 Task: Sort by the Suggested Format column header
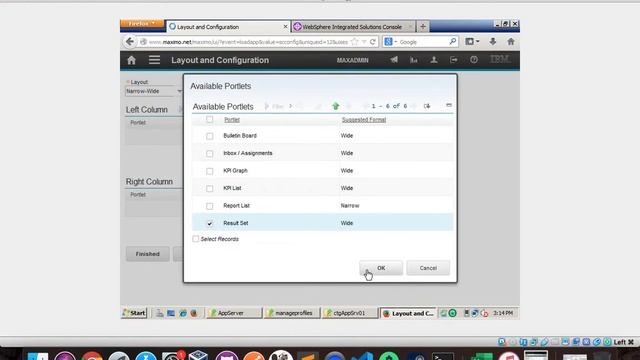point(364,120)
